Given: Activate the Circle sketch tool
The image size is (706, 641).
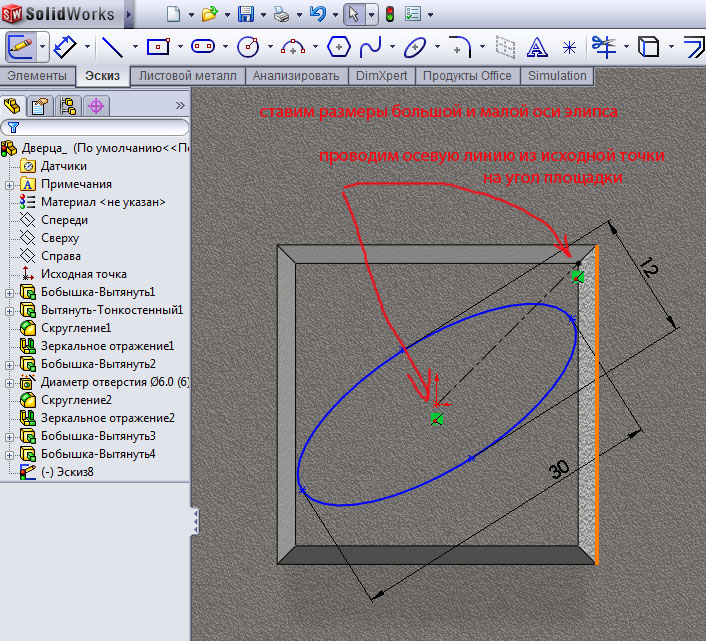Looking at the screenshot, I should pyautogui.click(x=248, y=47).
